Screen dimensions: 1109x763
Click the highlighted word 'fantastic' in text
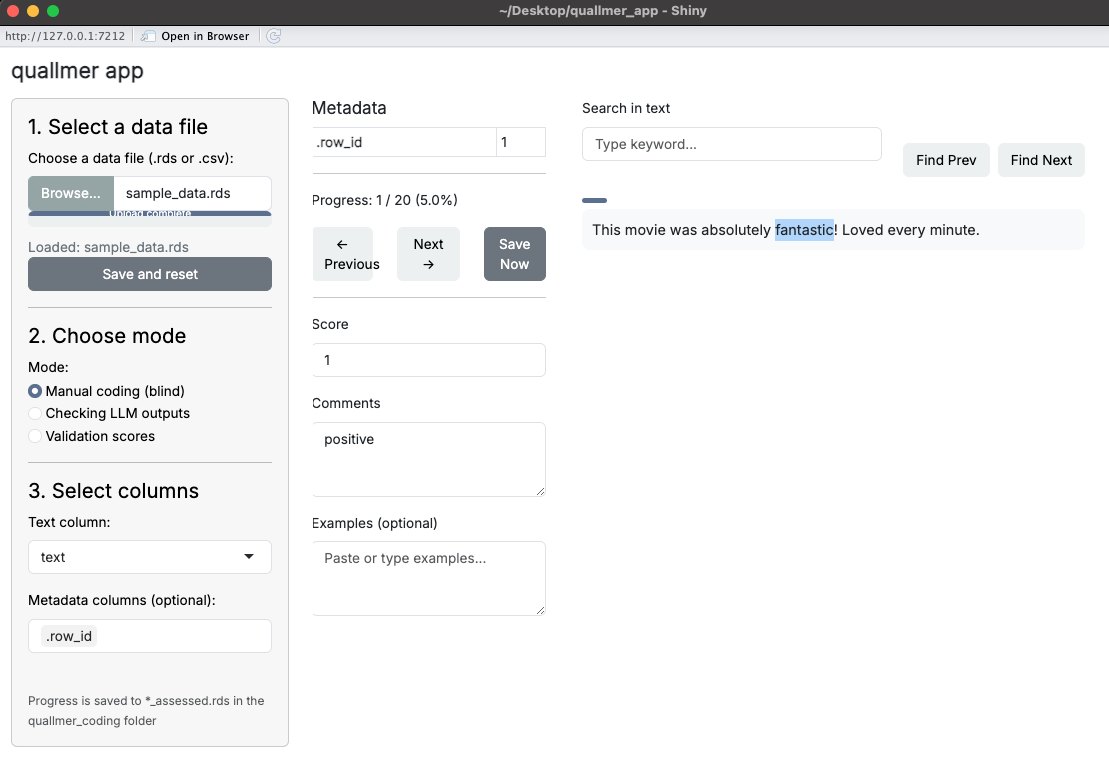pyautogui.click(x=804, y=230)
